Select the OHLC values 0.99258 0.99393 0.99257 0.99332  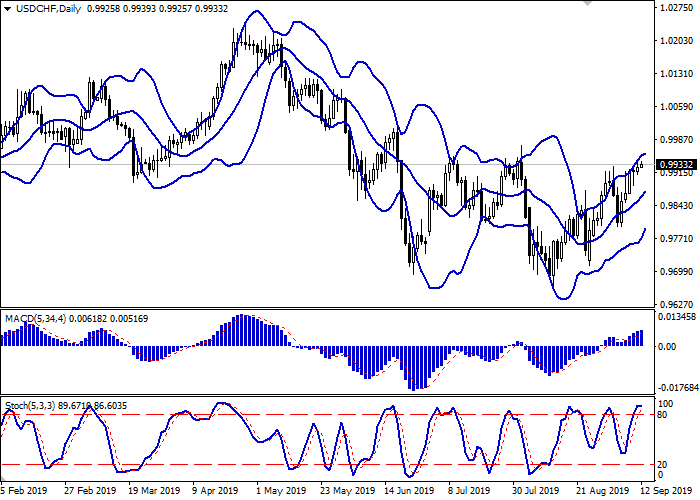click(x=157, y=9)
